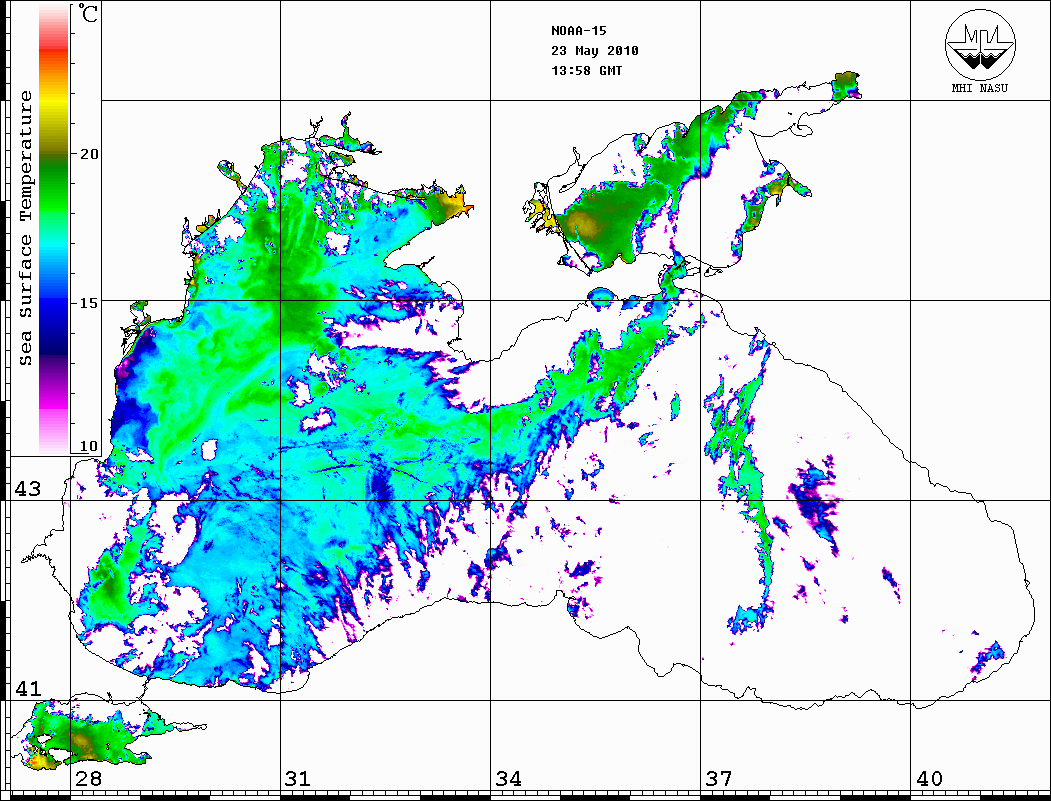
Task: Click the MHI NASU logo emblem
Action: coord(980,44)
